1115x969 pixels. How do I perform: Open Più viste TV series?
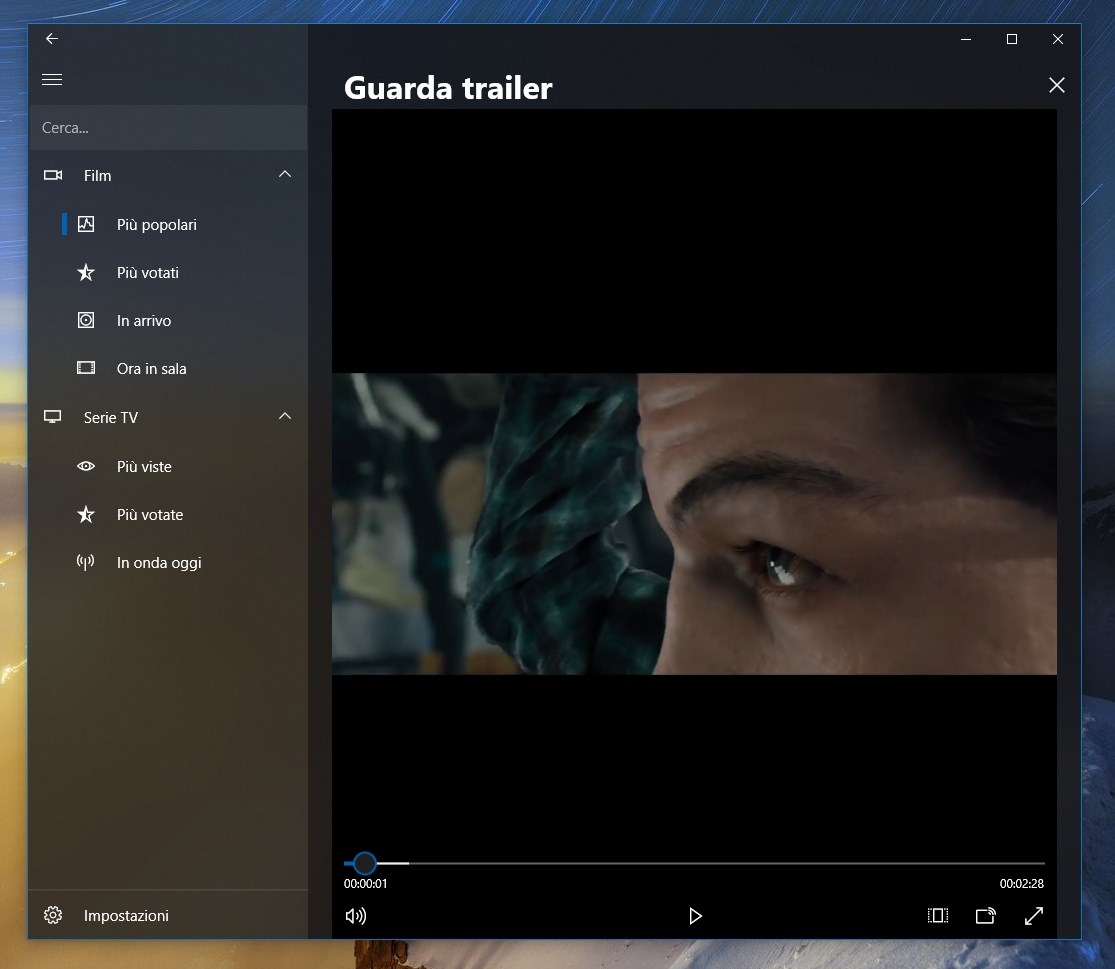[144, 467]
